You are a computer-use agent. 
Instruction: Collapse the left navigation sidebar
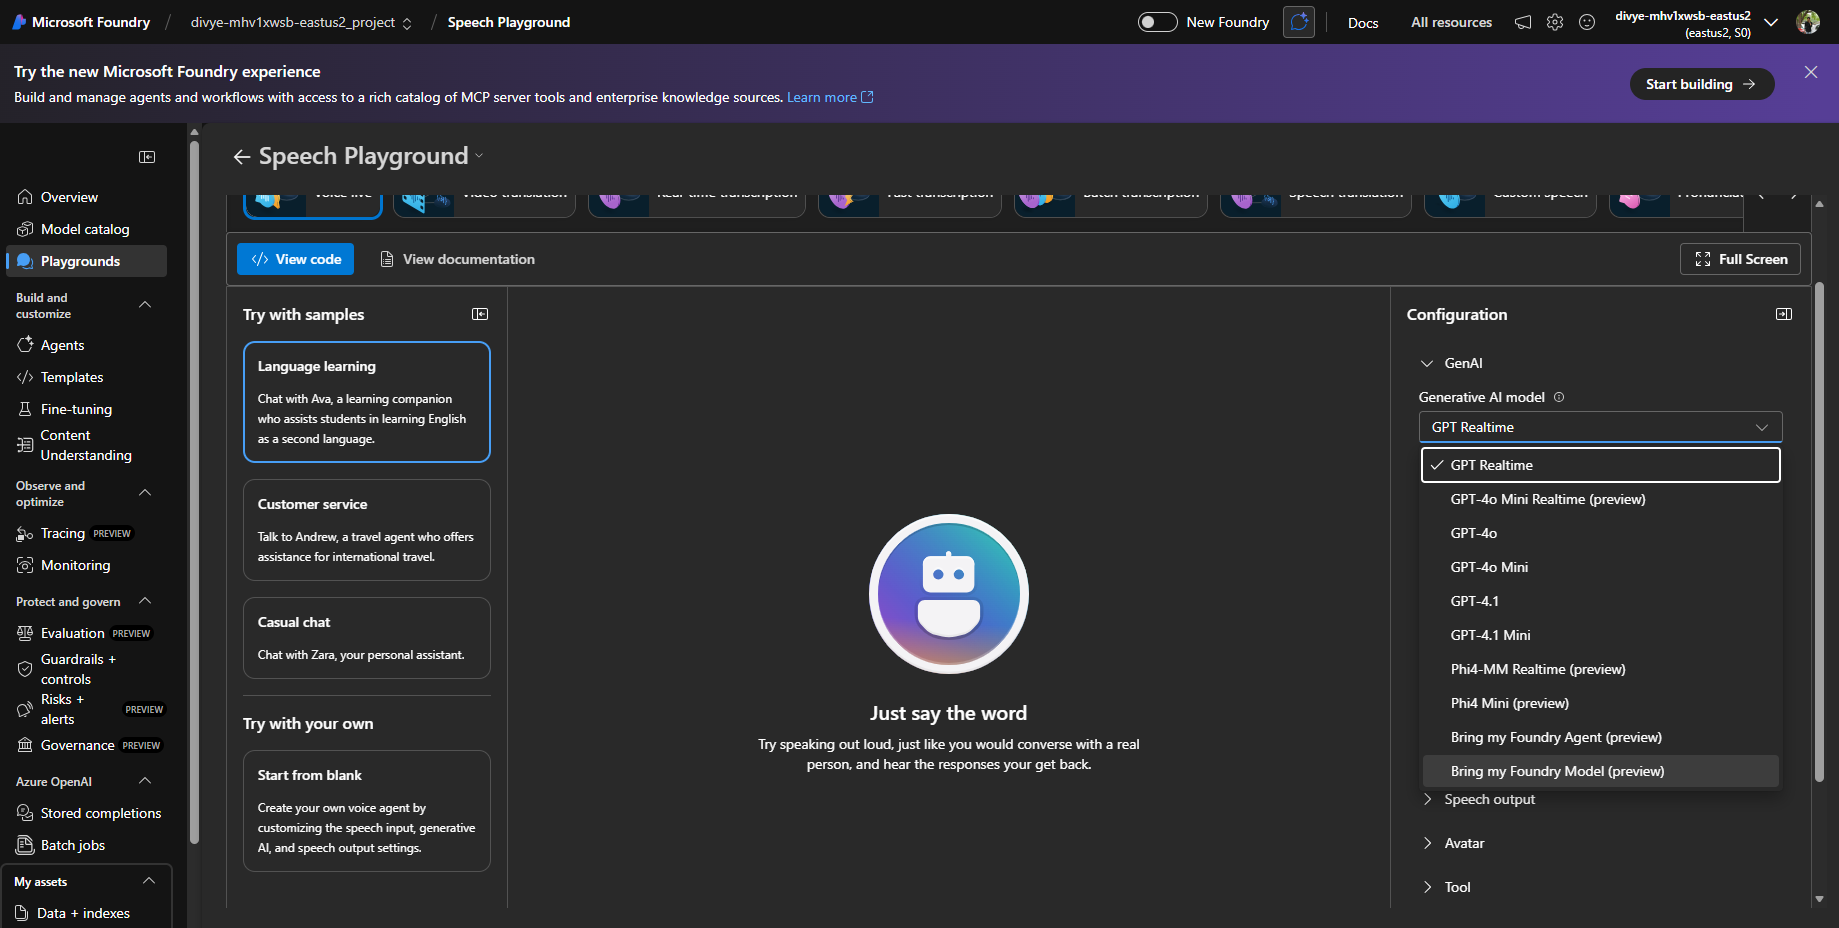tap(147, 157)
